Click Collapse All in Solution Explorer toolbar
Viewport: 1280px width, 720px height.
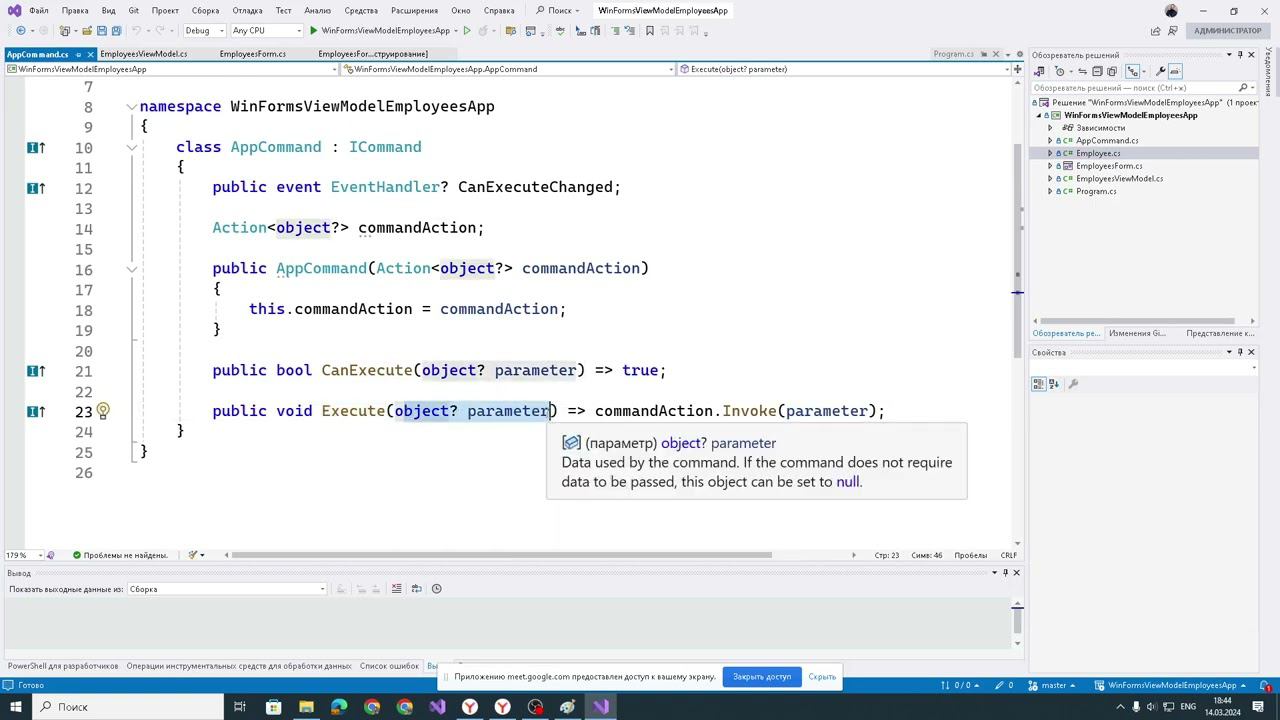1097,71
